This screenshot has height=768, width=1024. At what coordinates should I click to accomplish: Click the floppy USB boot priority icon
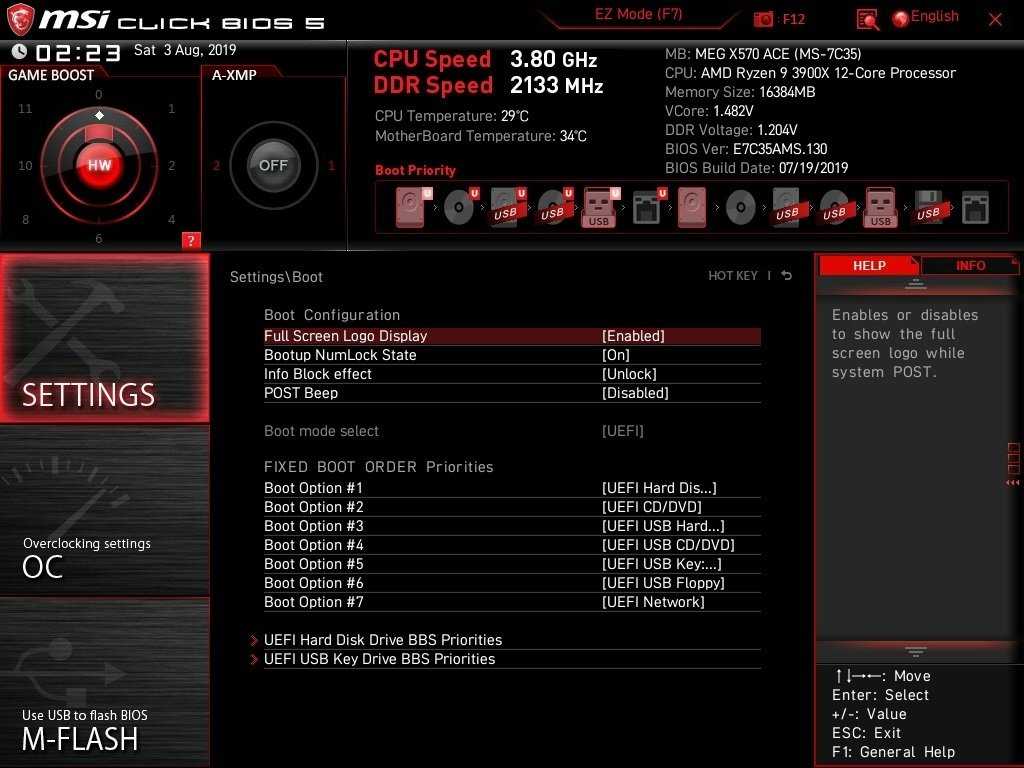(x=928, y=208)
